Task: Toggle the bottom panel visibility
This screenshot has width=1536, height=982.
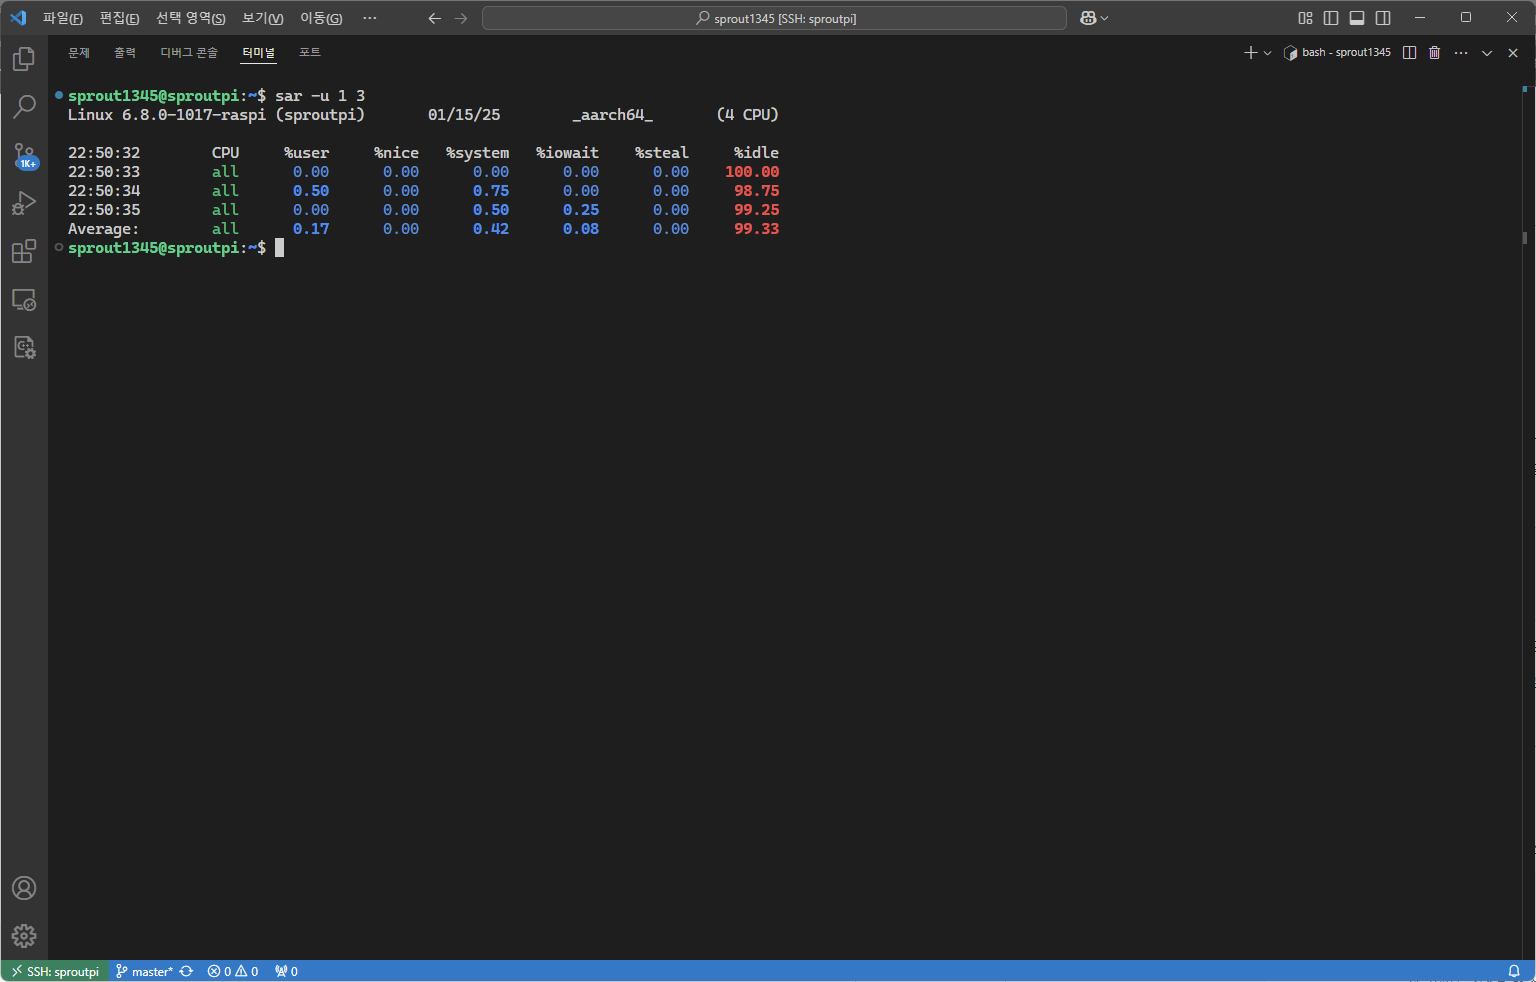Action: pos(1357,18)
